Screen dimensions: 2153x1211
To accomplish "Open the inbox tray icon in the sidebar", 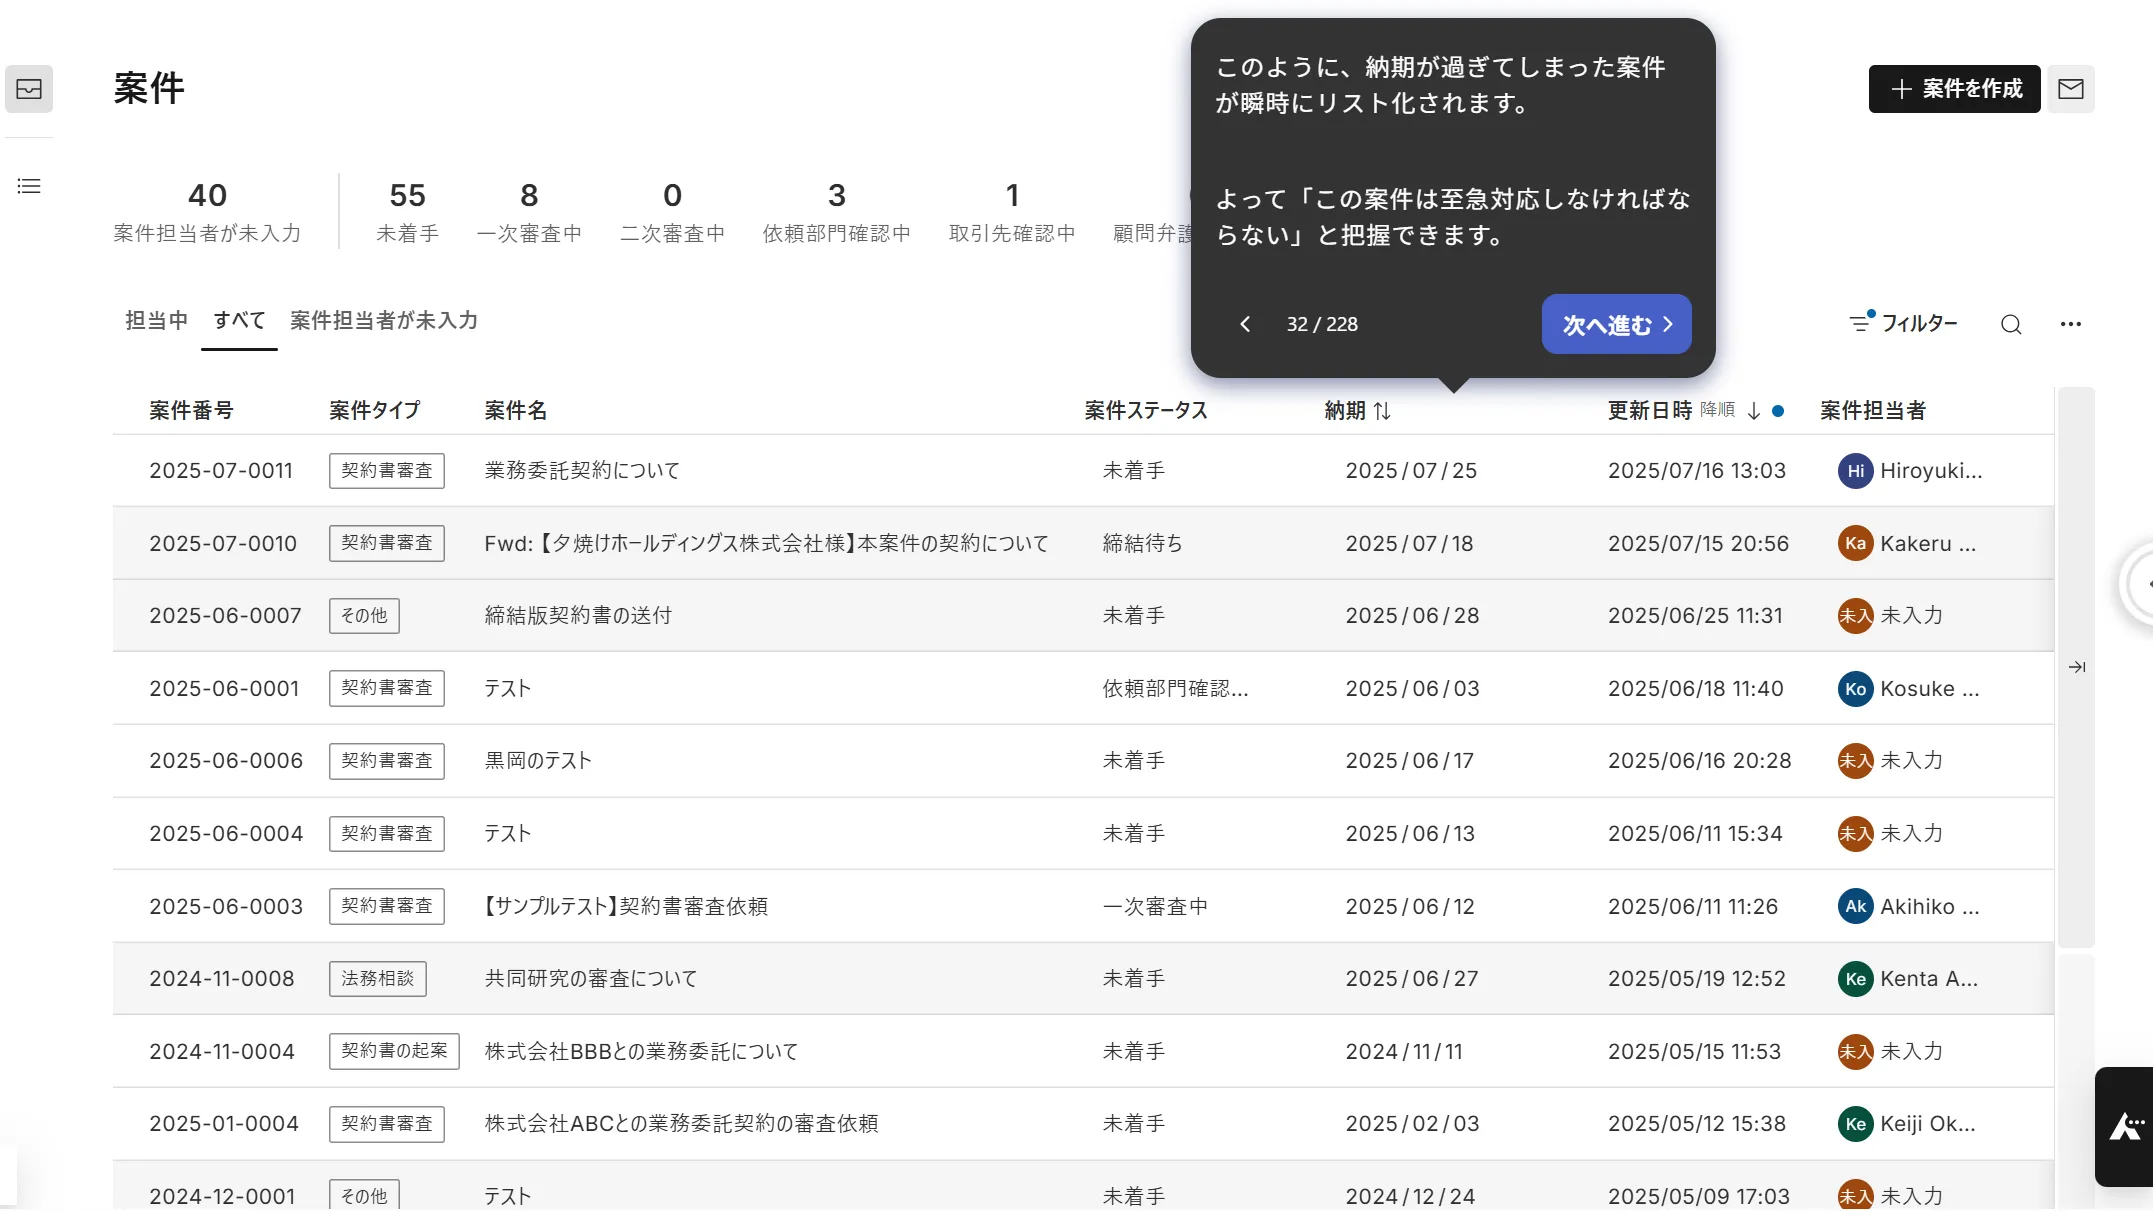I will (29, 89).
